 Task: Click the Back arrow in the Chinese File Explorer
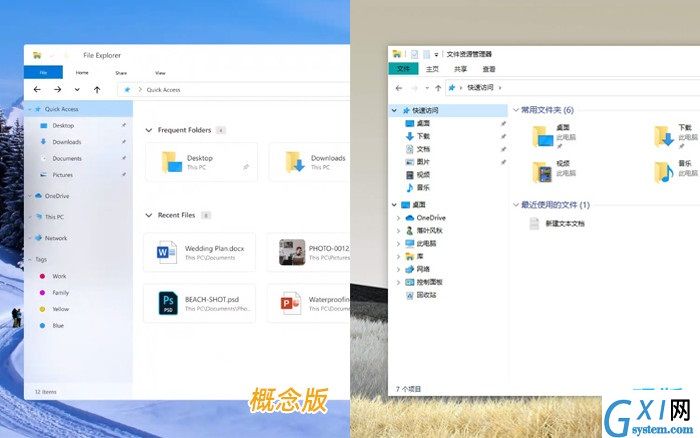pyautogui.click(x=399, y=88)
